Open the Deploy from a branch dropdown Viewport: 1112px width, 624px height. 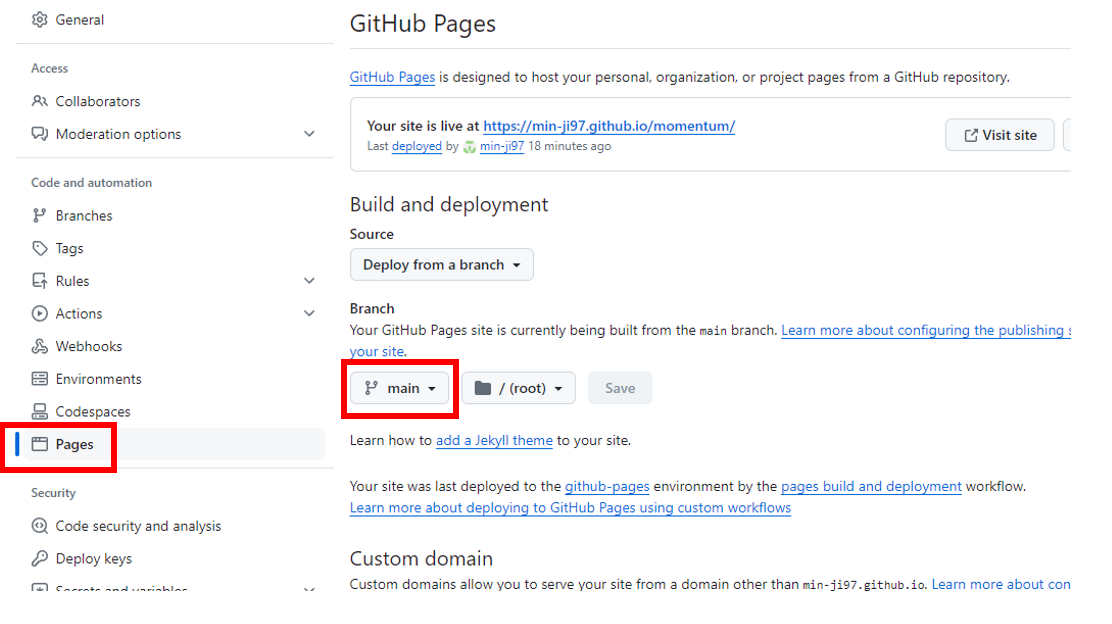click(442, 264)
